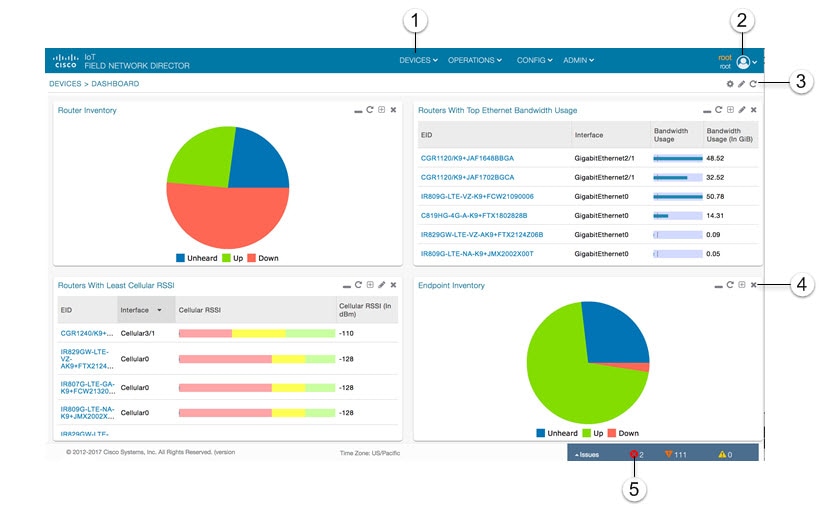
Task: Minimize the Endpoint Inventory dashlet
Action: pyautogui.click(x=718, y=286)
